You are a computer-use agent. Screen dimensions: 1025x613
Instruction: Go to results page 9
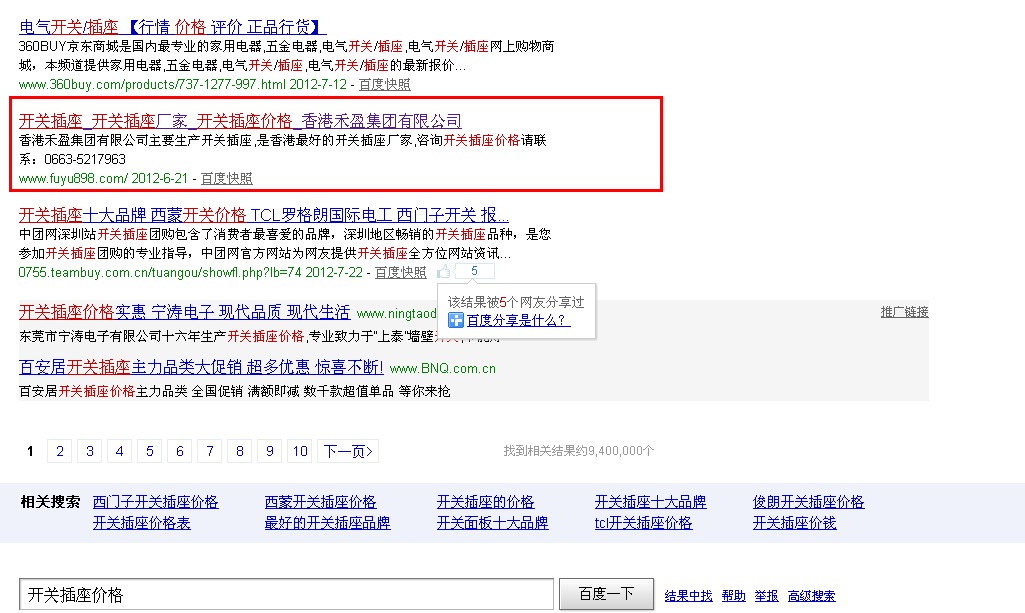pos(269,451)
